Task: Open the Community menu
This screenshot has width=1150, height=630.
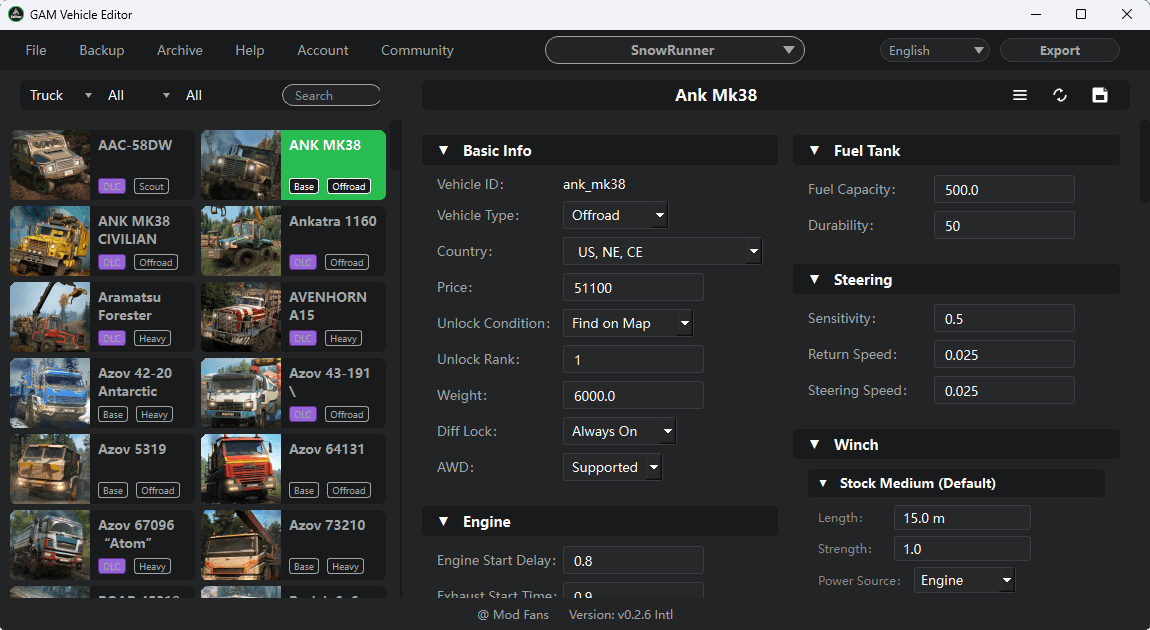Action: point(417,50)
